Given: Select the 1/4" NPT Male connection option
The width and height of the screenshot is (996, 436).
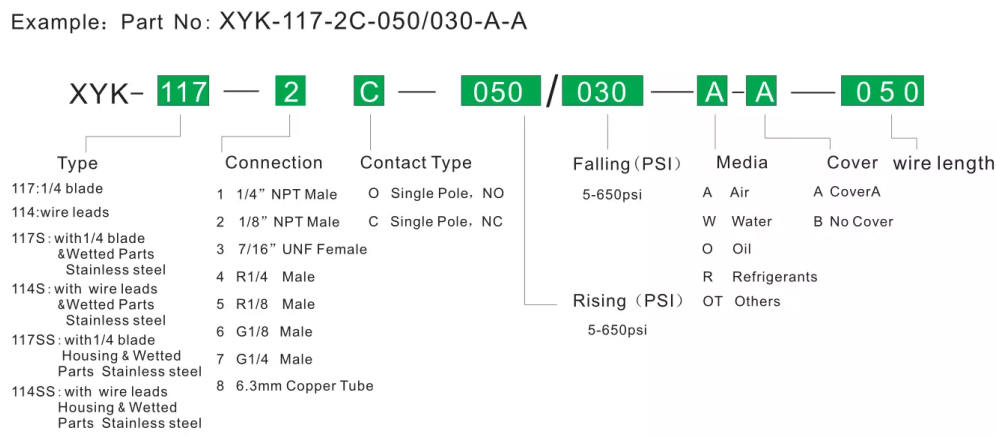Looking at the screenshot, I should click(277, 194).
